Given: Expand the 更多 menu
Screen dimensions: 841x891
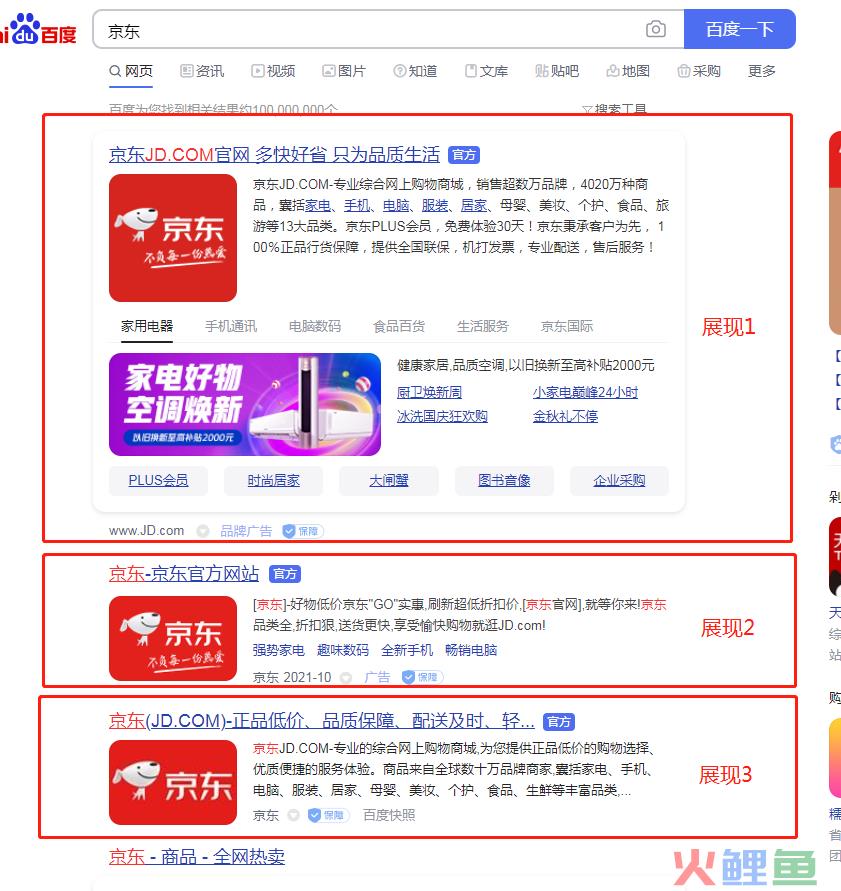Looking at the screenshot, I should [x=762, y=71].
